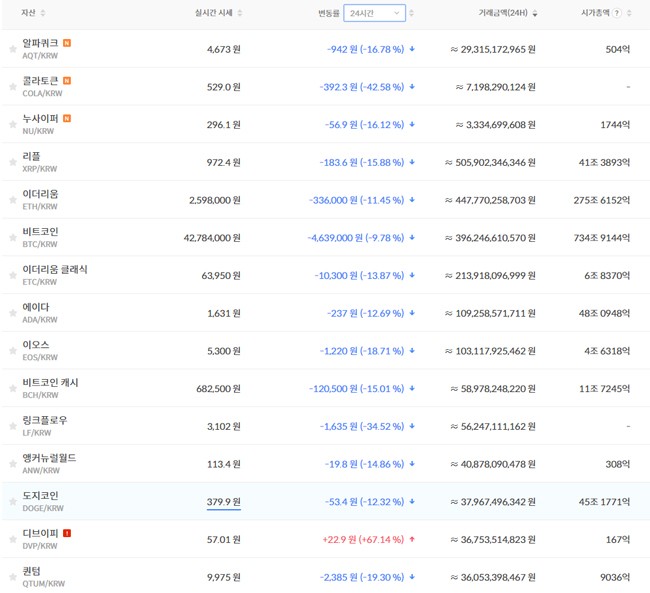This screenshot has height=593, width=650.
Task: Click the change -392.3 원 (-42.58 %)
Action: point(361,87)
